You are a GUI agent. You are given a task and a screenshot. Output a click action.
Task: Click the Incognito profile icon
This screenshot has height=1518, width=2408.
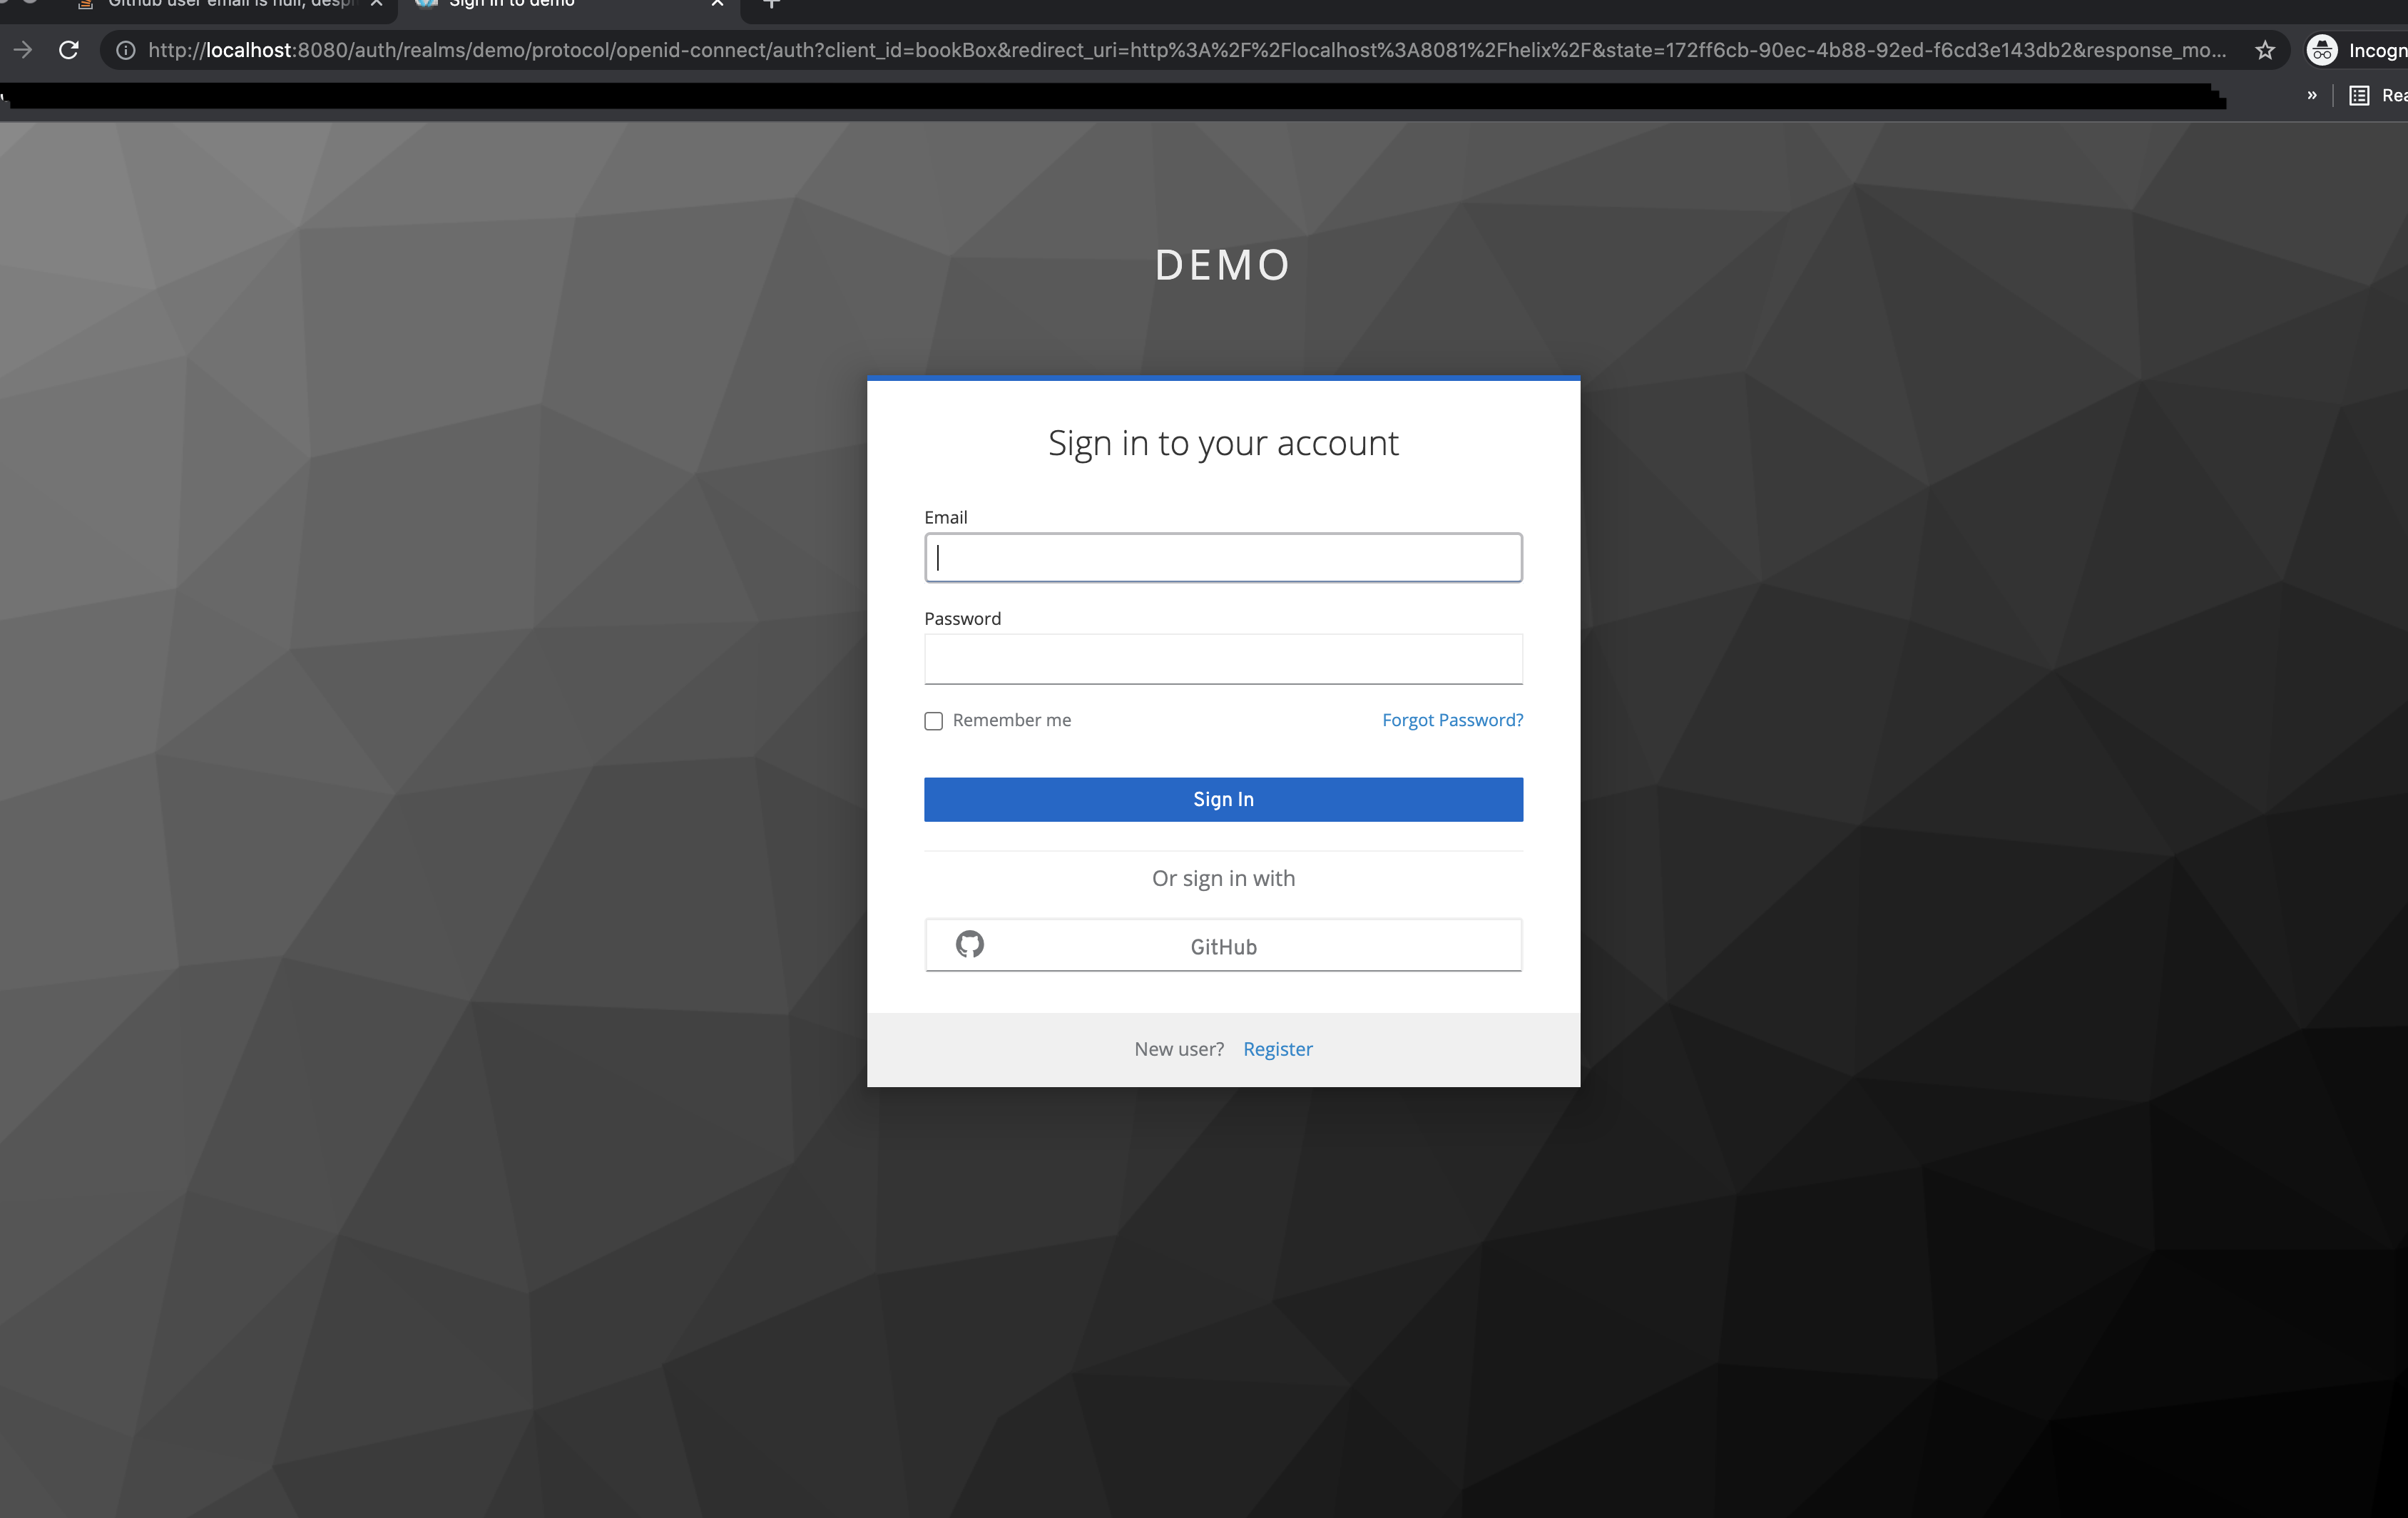[x=2322, y=50]
